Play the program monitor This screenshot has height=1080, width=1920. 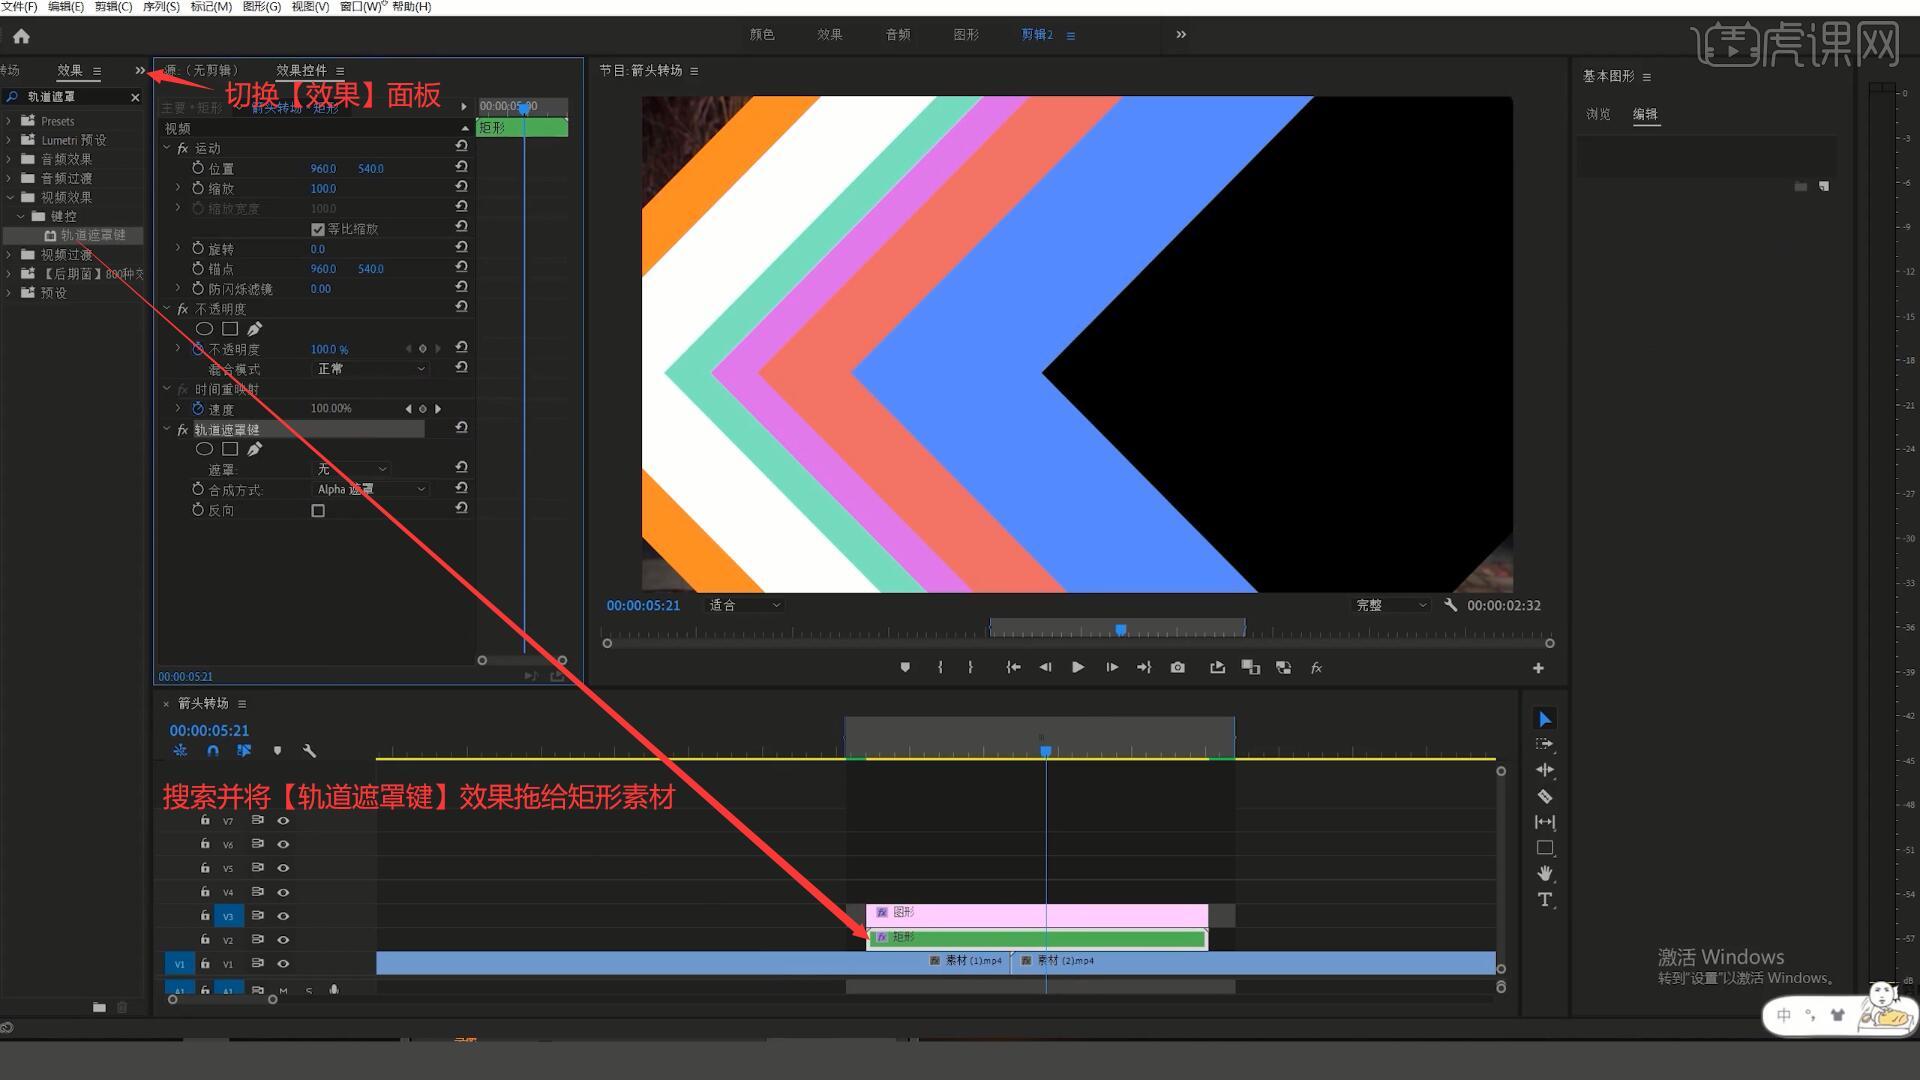1078,667
